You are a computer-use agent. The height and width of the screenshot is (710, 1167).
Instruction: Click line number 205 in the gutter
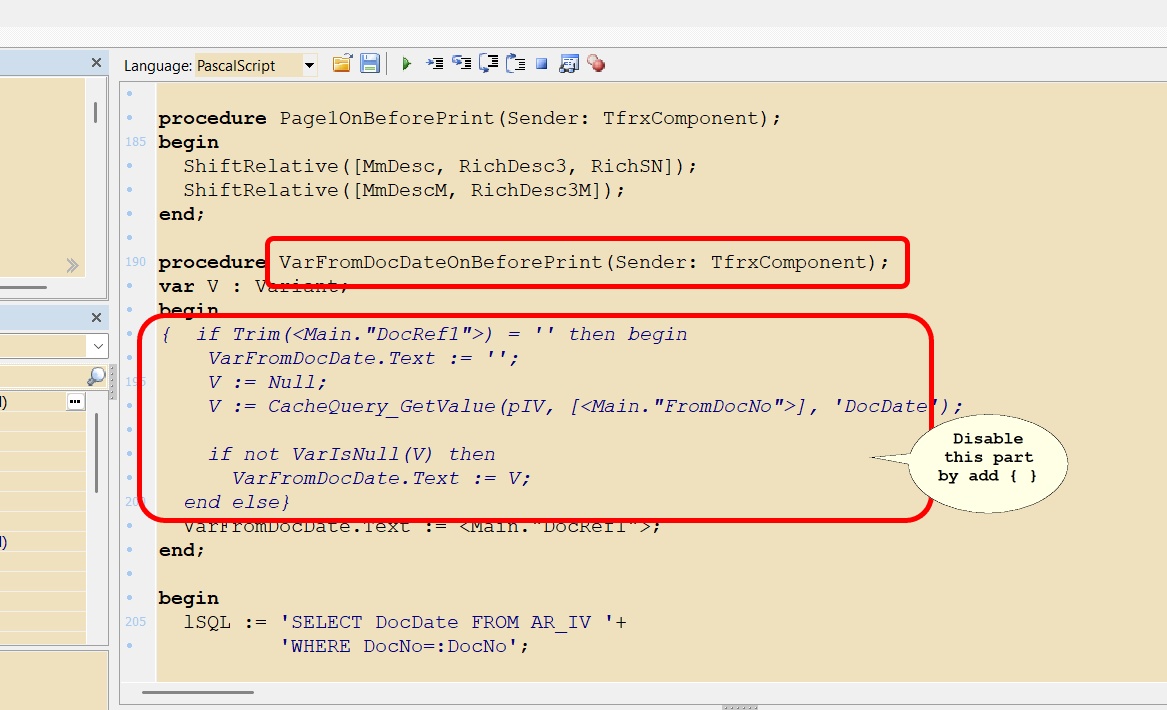(135, 621)
